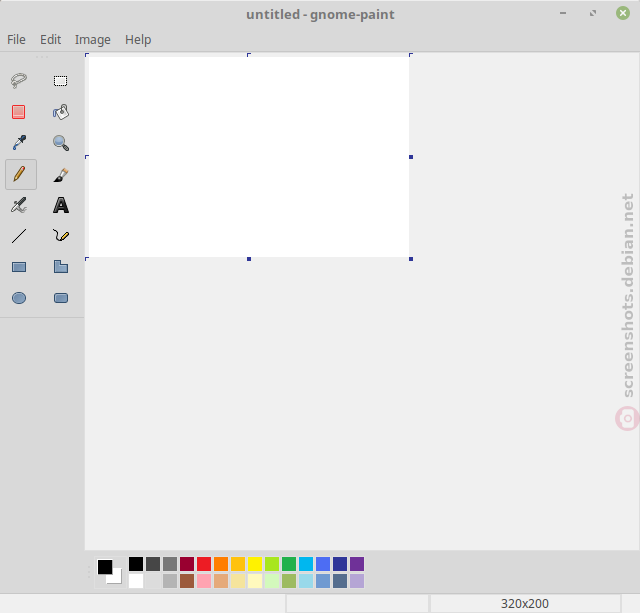The width and height of the screenshot is (640, 613).
Task: Open the Help menu
Action: [x=138, y=40]
